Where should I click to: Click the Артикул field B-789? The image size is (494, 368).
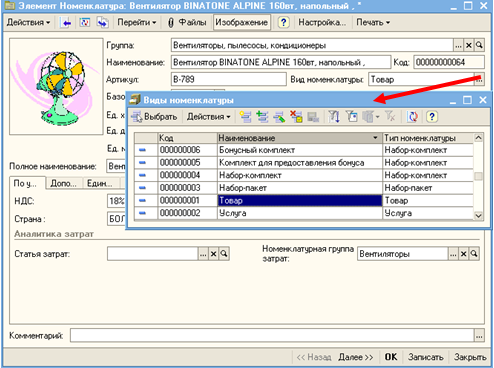(x=228, y=79)
